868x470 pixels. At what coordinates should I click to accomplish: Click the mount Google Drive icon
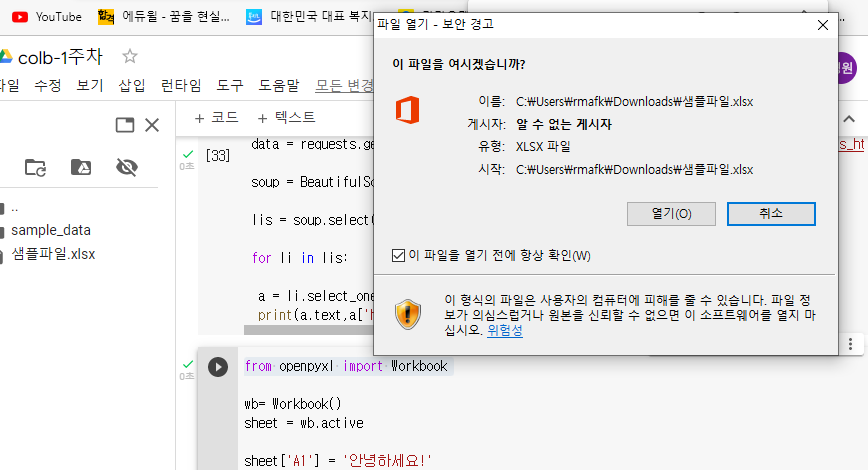81,167
